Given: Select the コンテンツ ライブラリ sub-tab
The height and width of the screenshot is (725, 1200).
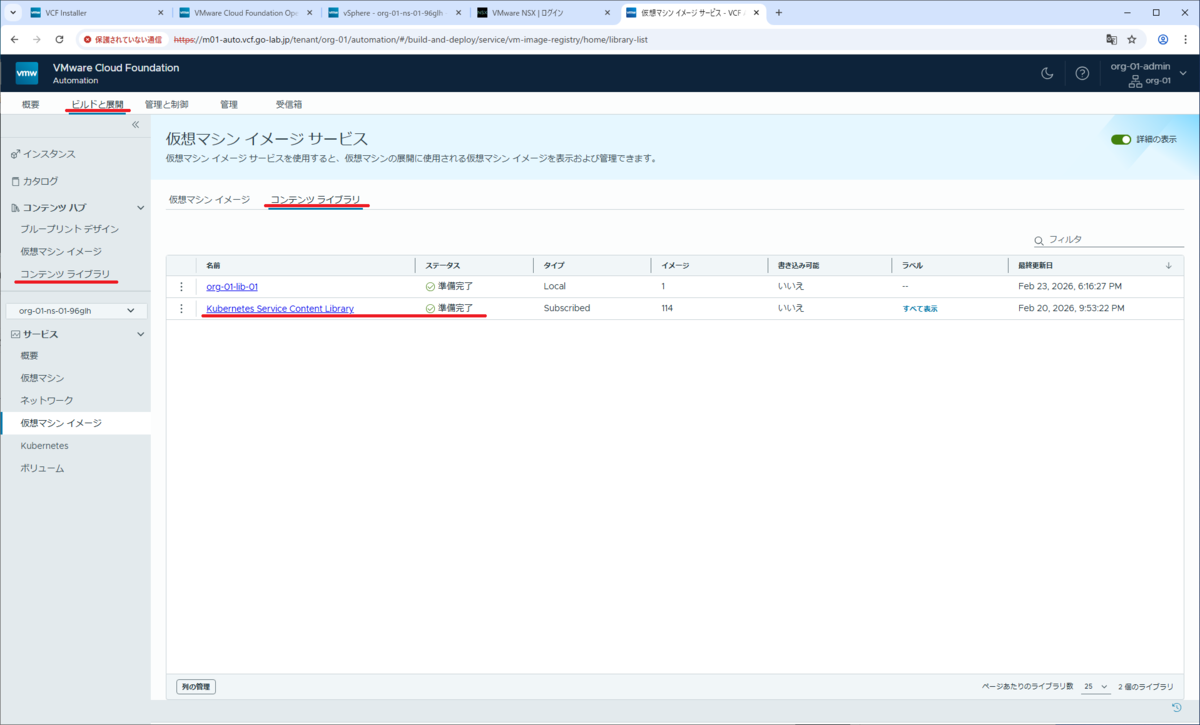Looking at the screenshot, I should pos(316,200).
